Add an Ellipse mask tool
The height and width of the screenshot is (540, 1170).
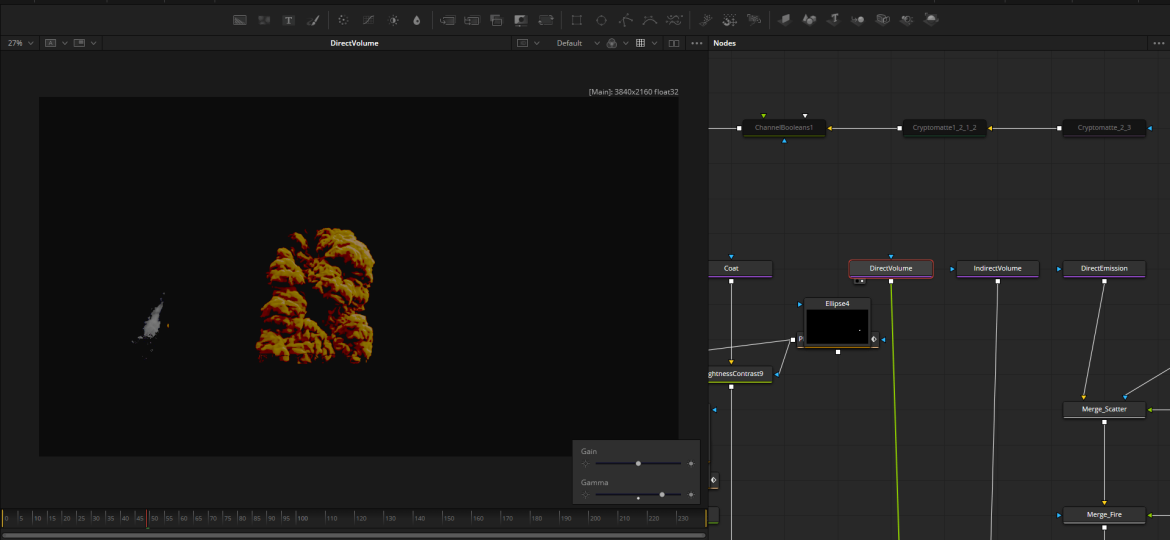click(x=601, y=20)
